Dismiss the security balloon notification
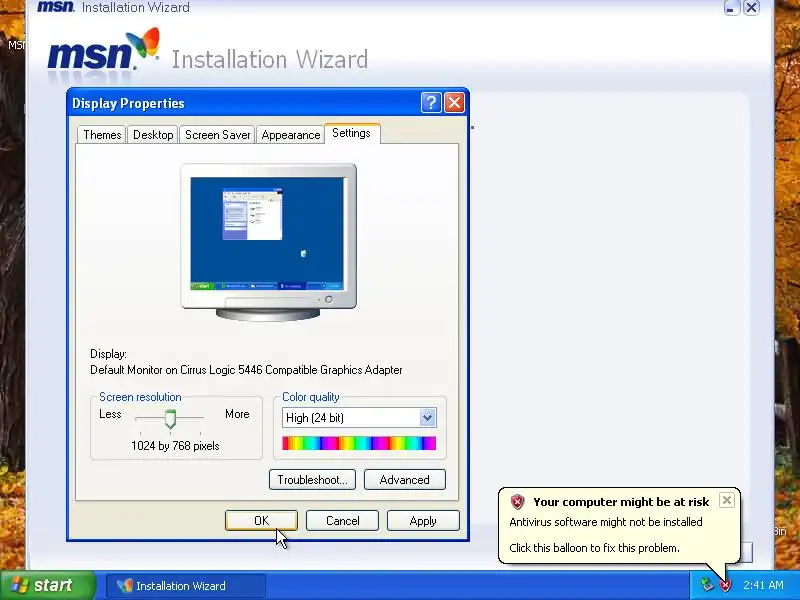 click(x=727, y=500)
